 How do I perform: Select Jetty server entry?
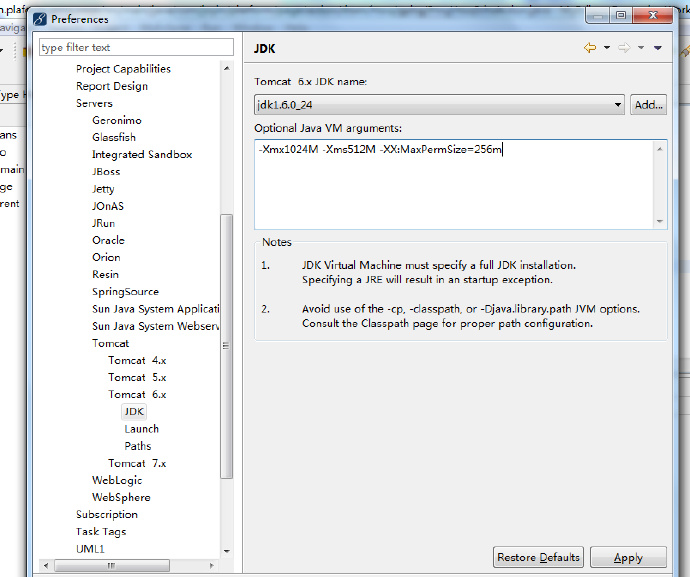tap(103, 189)
